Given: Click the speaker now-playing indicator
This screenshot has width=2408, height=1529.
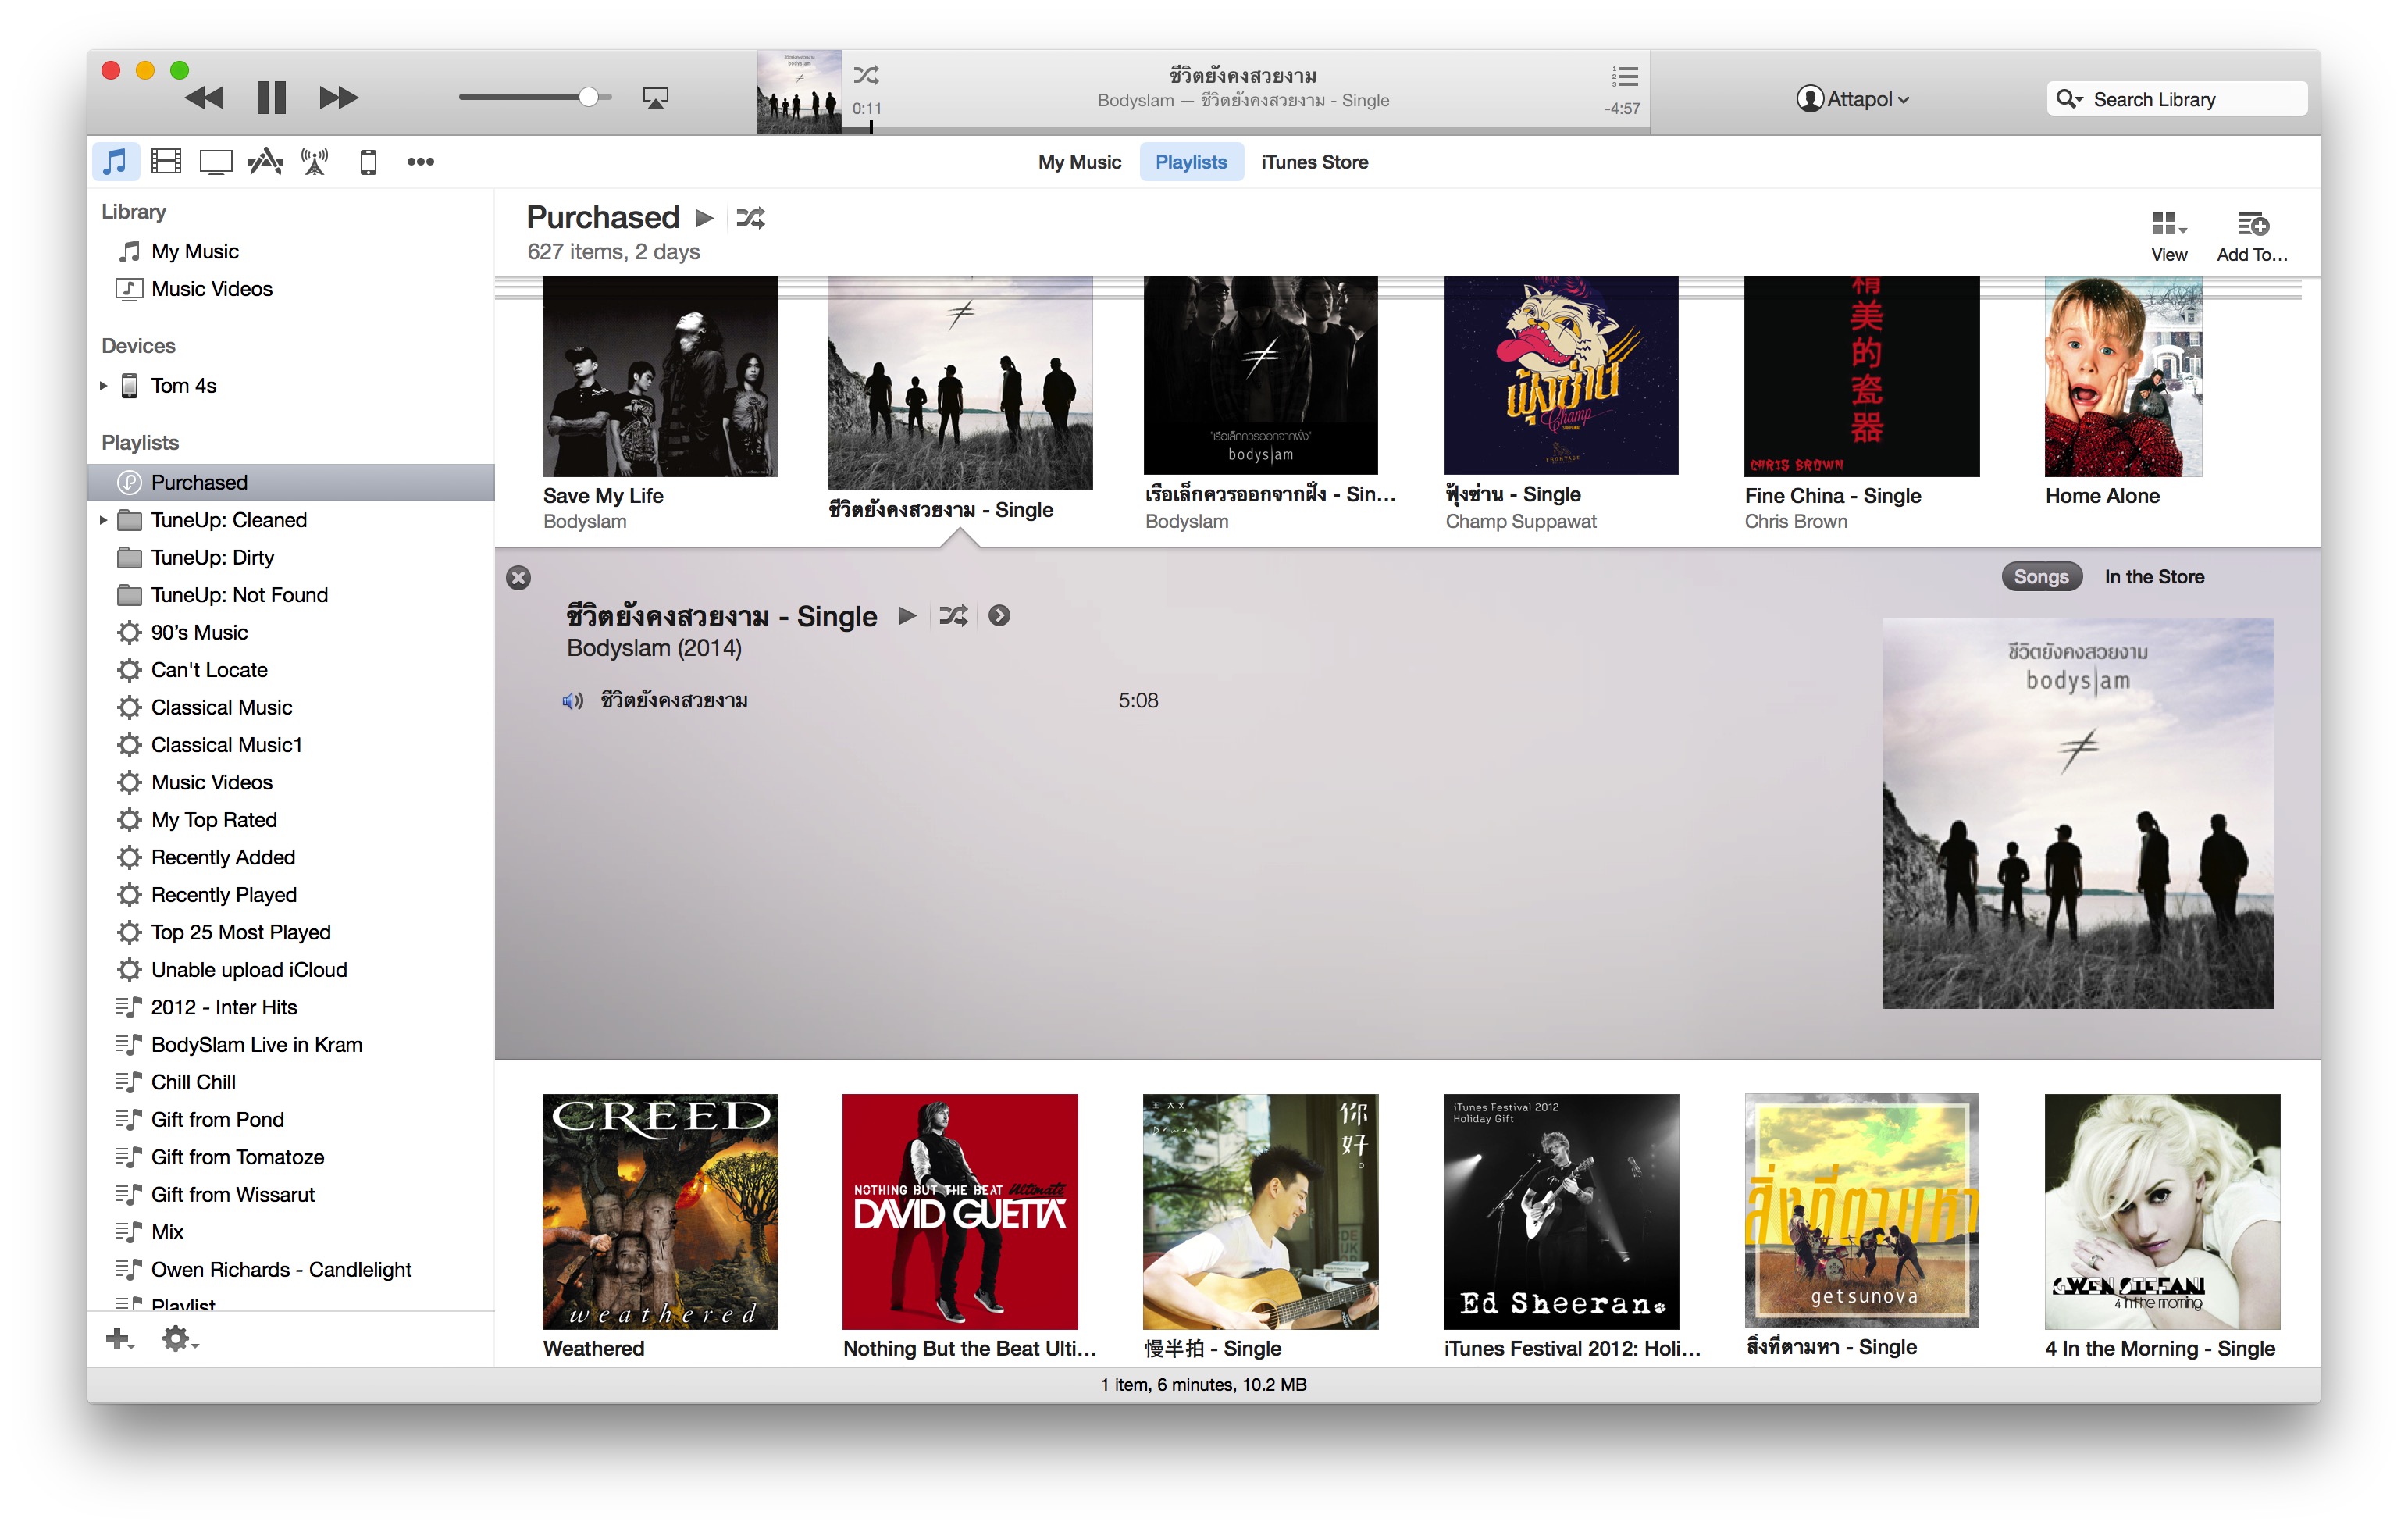Looking at the screenshot, I should click(x=572, y=701).
